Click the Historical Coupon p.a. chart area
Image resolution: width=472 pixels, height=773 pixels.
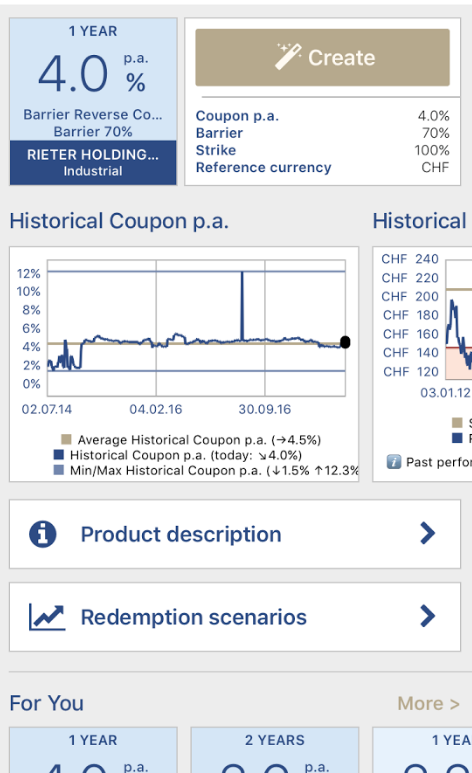click(184, 364)
